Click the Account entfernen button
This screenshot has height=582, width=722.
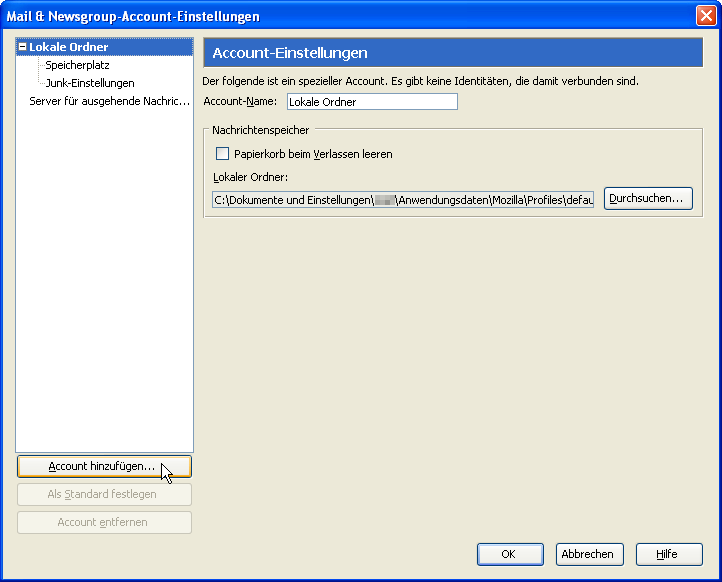(104, 523)
